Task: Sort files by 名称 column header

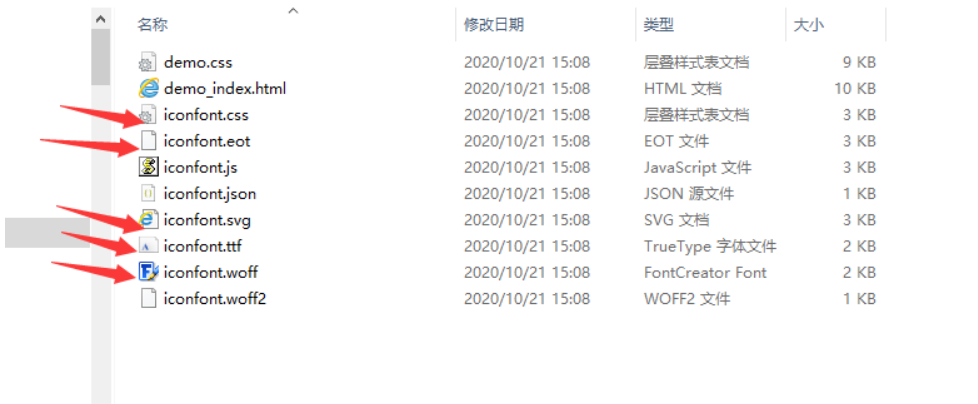Action: point(153,25)
